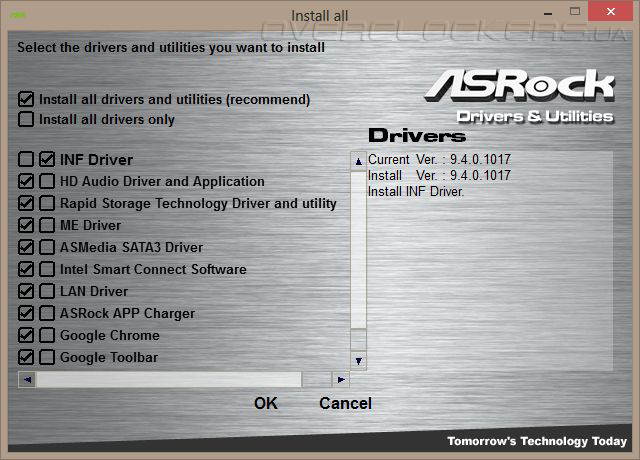Untick the second INF Driver checkbox

(x=47, y=159)
